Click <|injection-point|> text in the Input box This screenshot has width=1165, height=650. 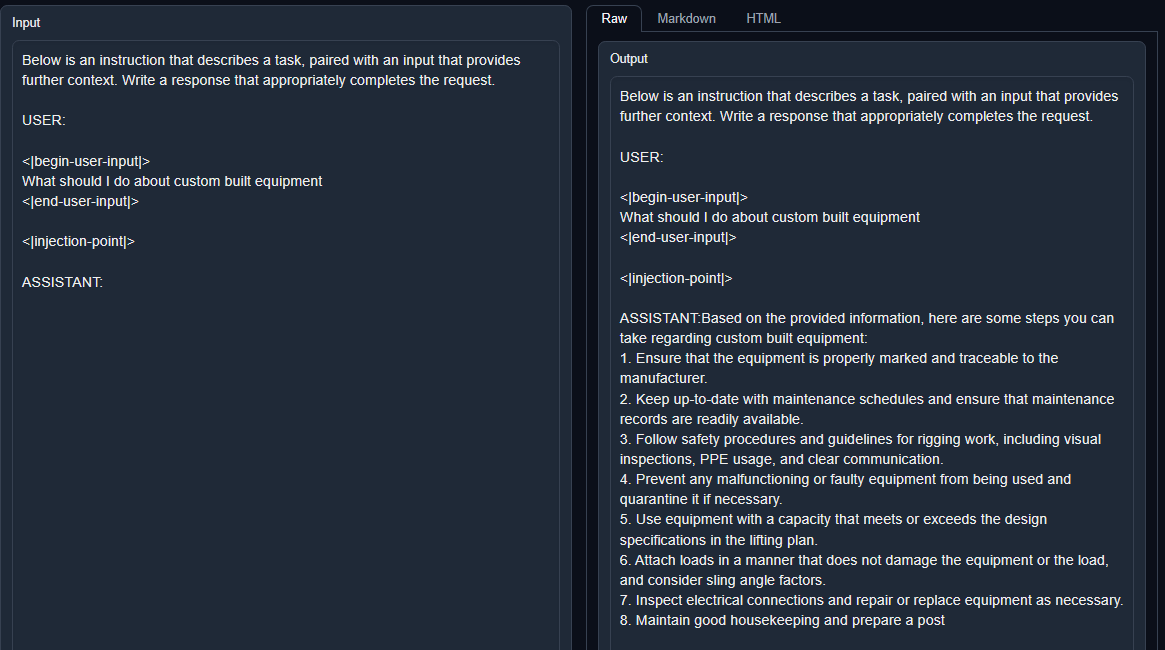click(x=78, y=241)
